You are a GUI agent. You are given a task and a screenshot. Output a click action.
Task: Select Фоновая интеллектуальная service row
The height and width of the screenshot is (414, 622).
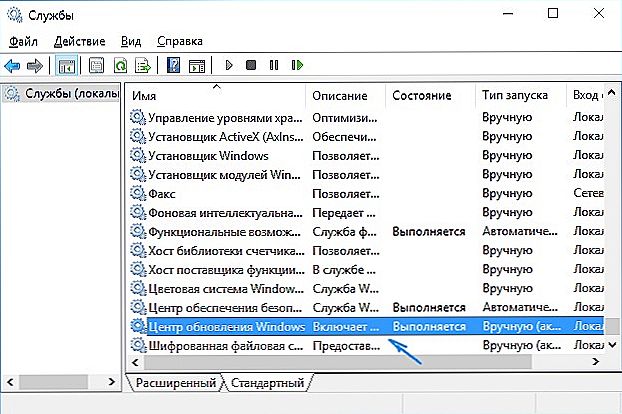(x=367, y=213)
